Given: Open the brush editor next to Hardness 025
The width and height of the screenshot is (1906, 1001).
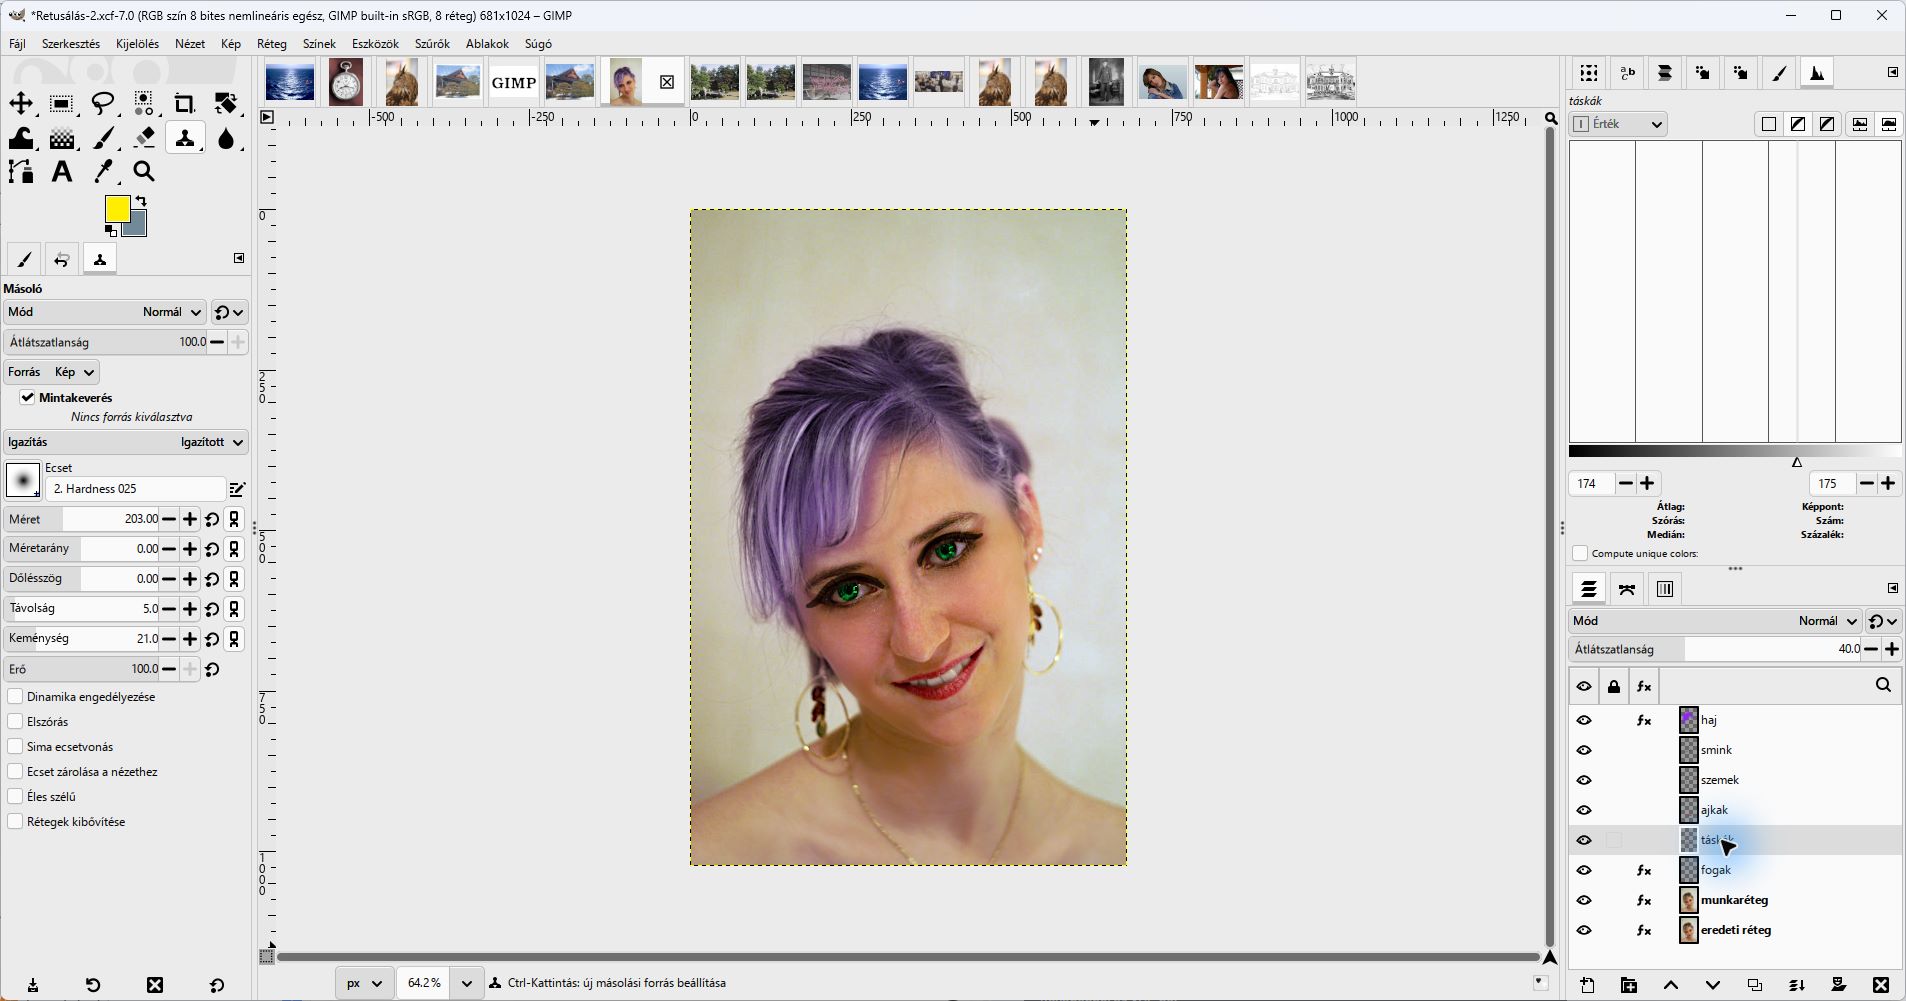Looking at the screenshot, I should pyautogui.click(x=237, y=489).
